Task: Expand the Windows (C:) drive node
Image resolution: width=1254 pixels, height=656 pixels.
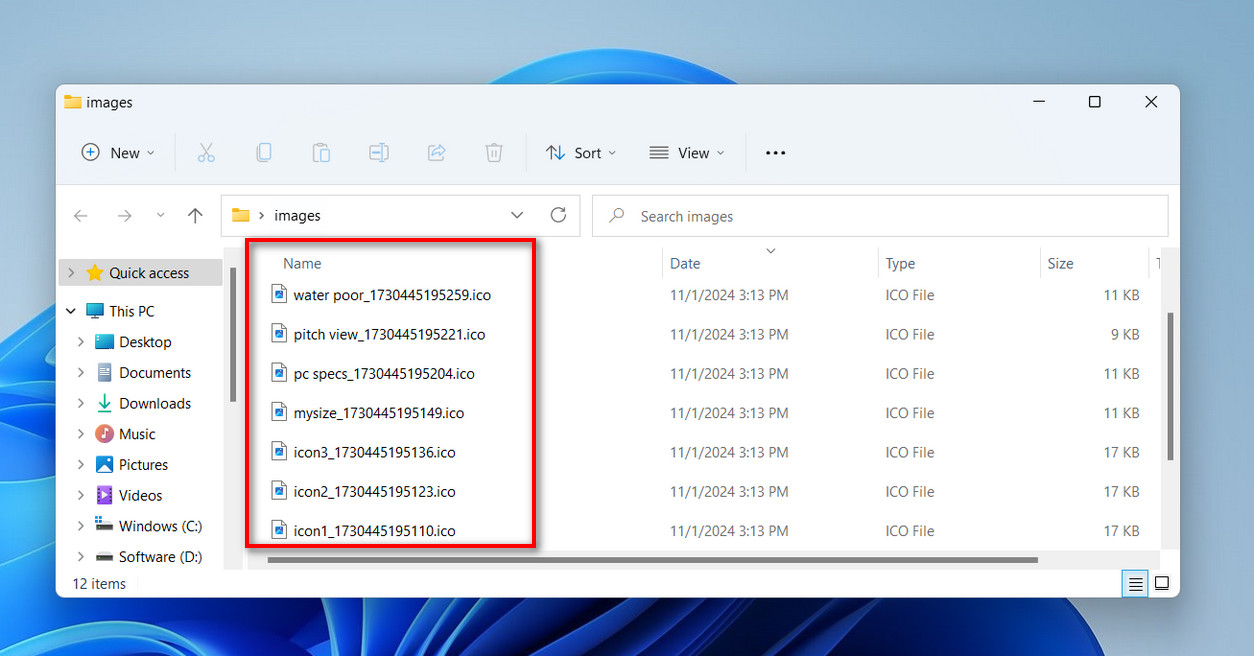Action: point(81,526)
